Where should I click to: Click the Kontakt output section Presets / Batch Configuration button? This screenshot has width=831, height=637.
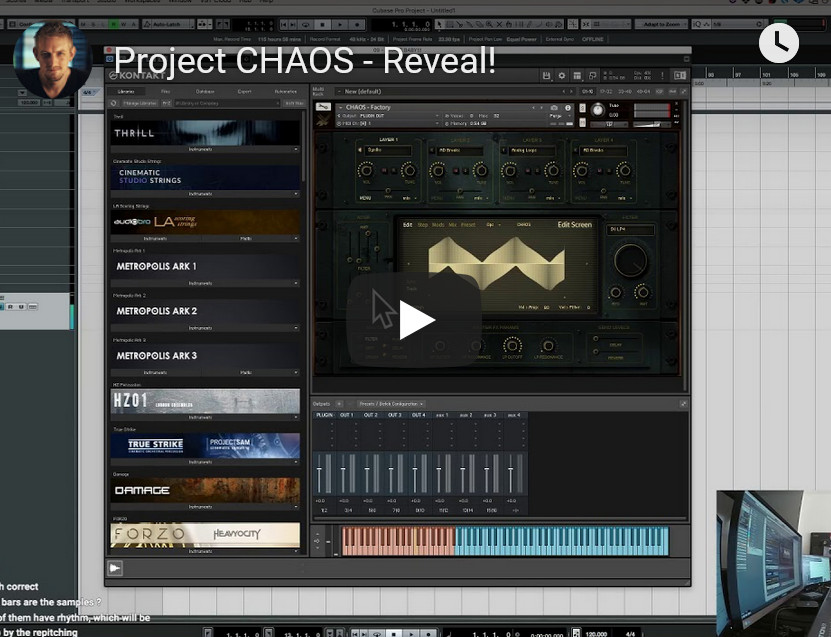[x=391, y=404]
